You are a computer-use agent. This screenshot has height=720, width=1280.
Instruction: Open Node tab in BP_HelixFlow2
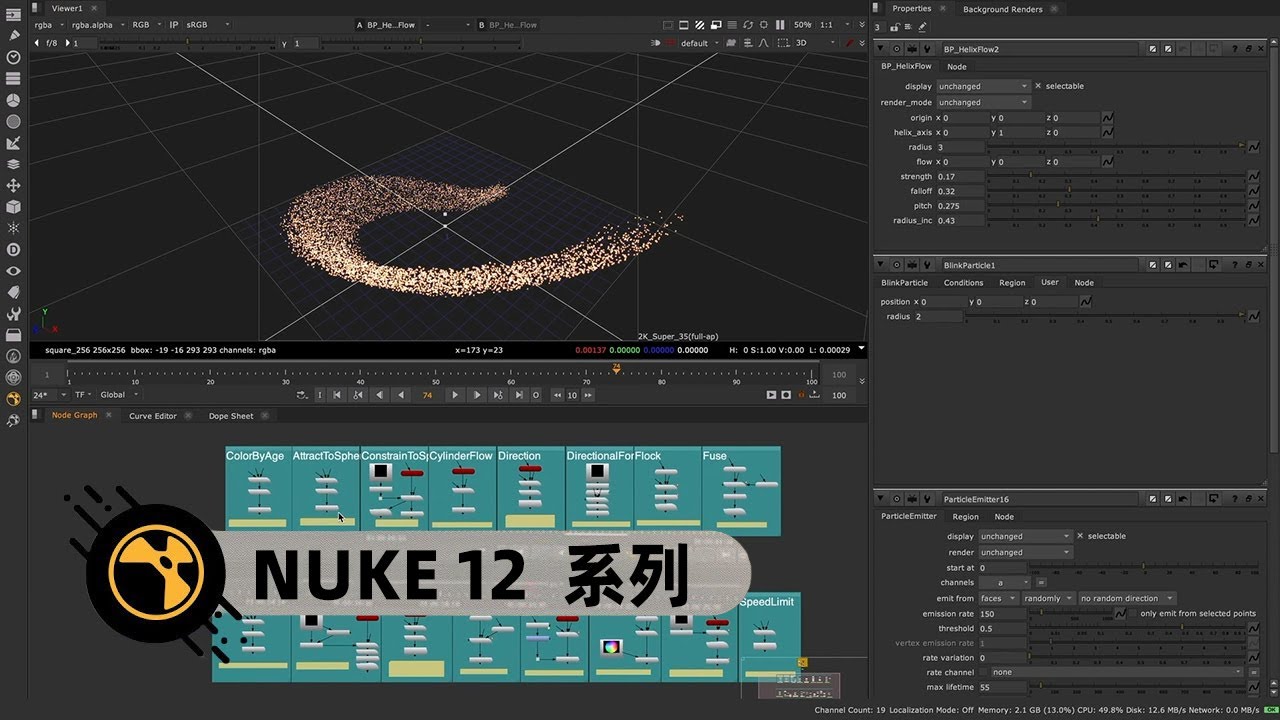(956, 67)
